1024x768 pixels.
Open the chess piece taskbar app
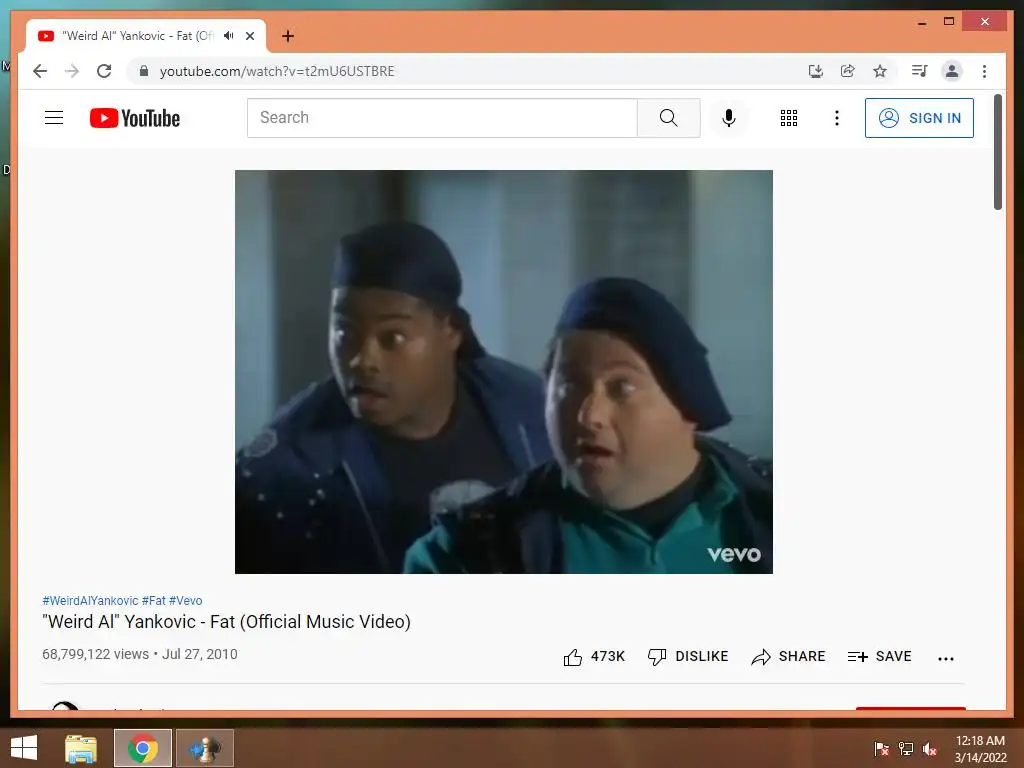click(205, 748)
